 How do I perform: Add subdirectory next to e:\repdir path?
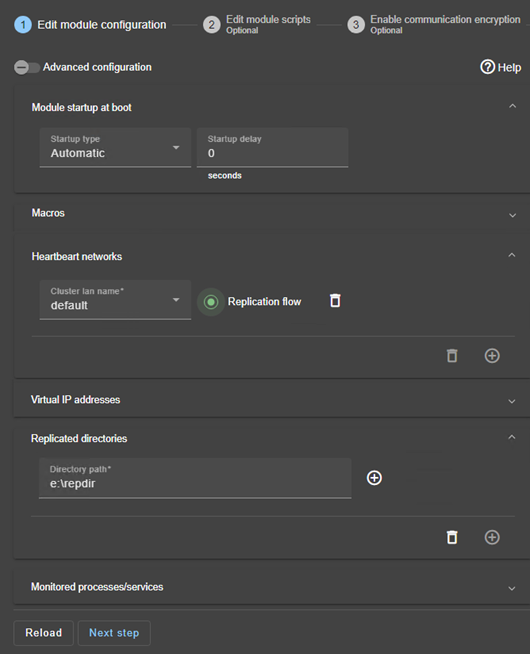[x=374, y=478]
